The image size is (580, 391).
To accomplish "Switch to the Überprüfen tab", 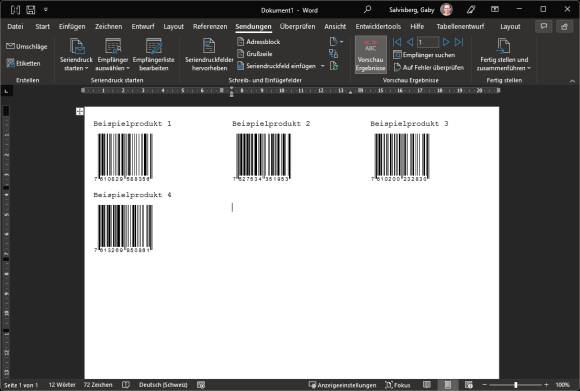I will (x=297, y=27).
